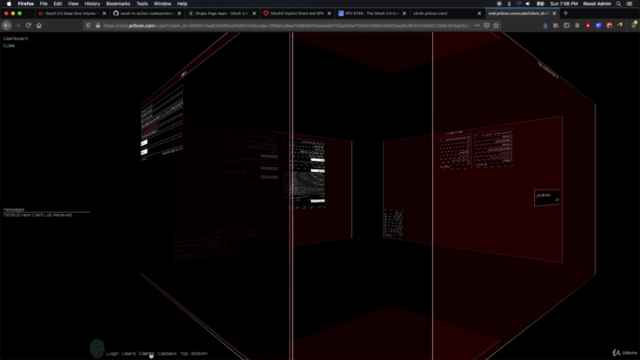This screenshot has height=360, width=640.
Task: Open macOS Spotlight search icon
Action: tap(619, 4)
